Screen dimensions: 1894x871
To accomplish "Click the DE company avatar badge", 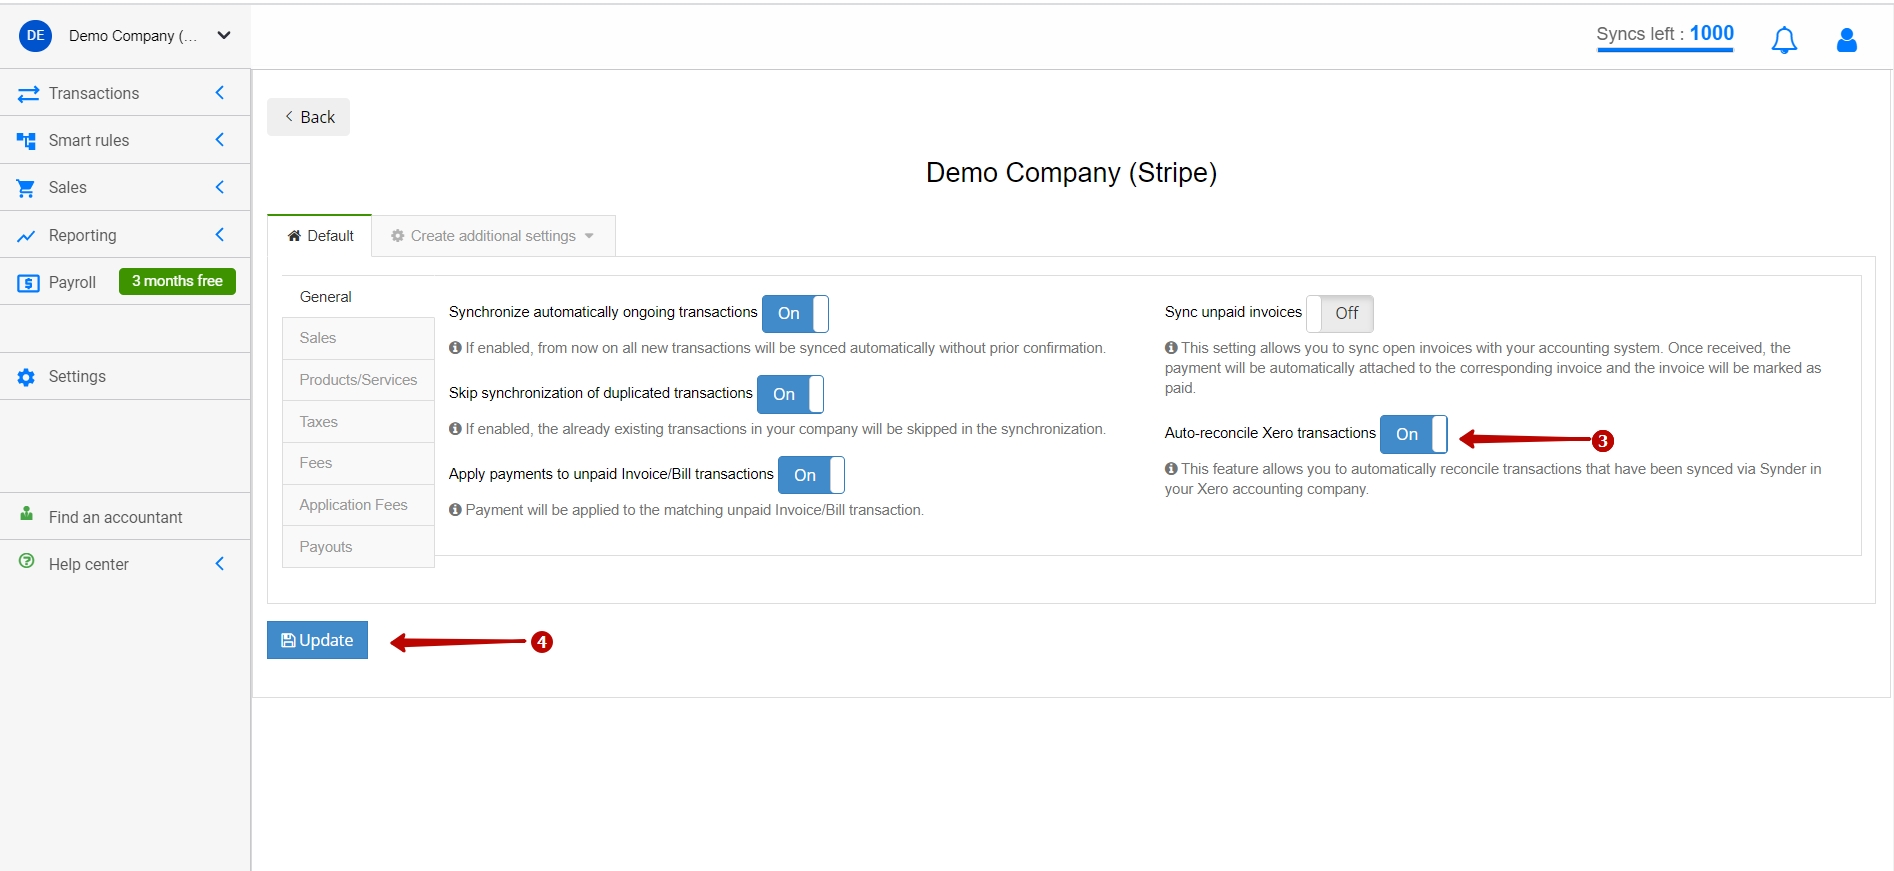I will click(x=36, y=36).
